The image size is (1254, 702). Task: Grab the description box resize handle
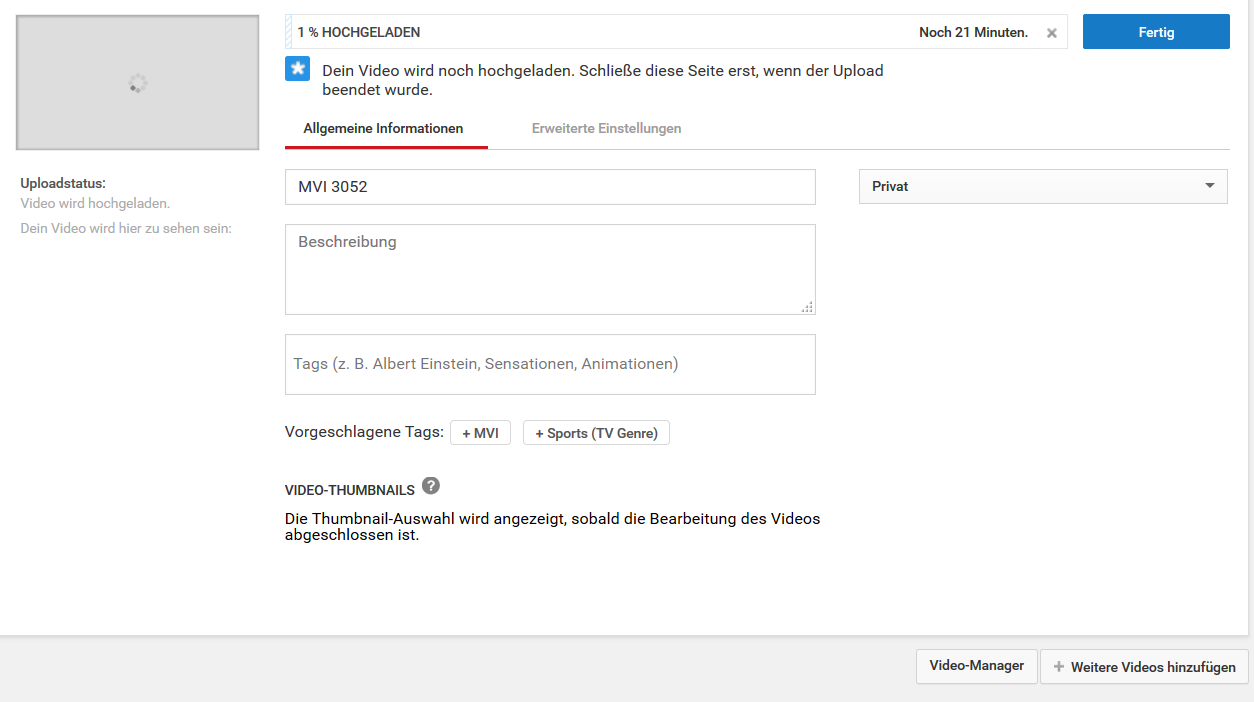(x=807, y=307)
